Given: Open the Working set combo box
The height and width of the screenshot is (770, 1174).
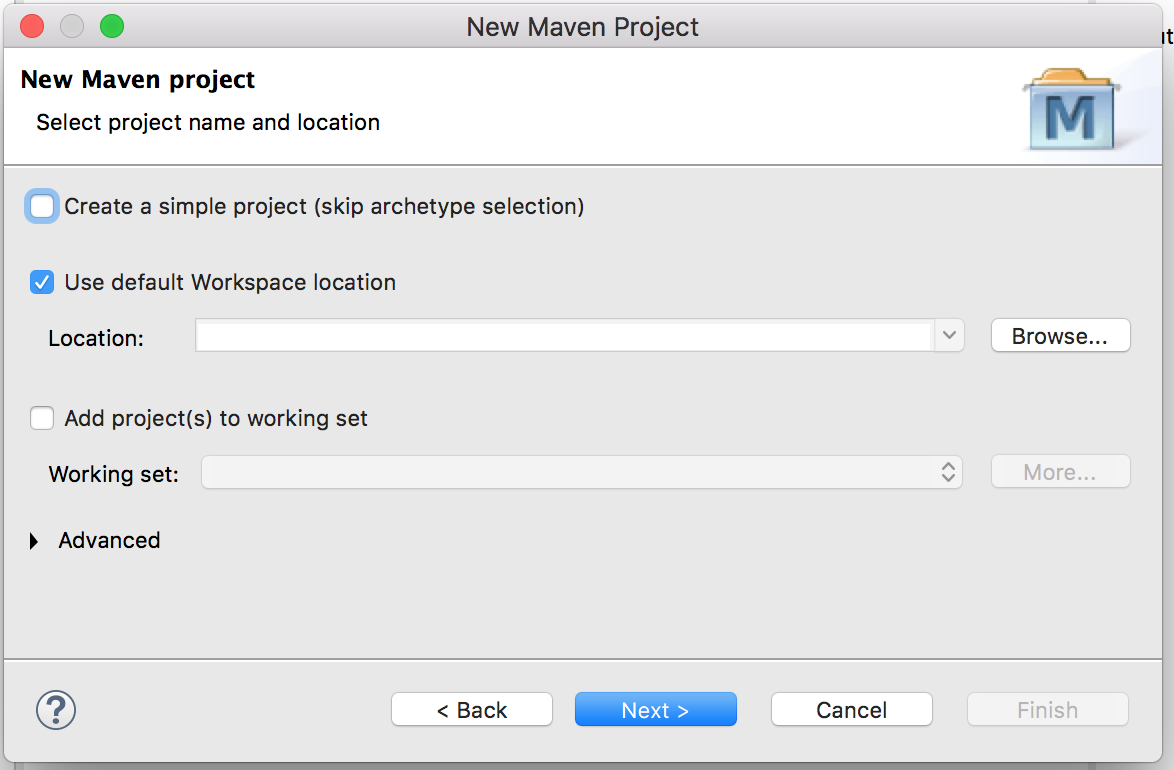Looking at the screenshot, I should (x=582, y=472).
